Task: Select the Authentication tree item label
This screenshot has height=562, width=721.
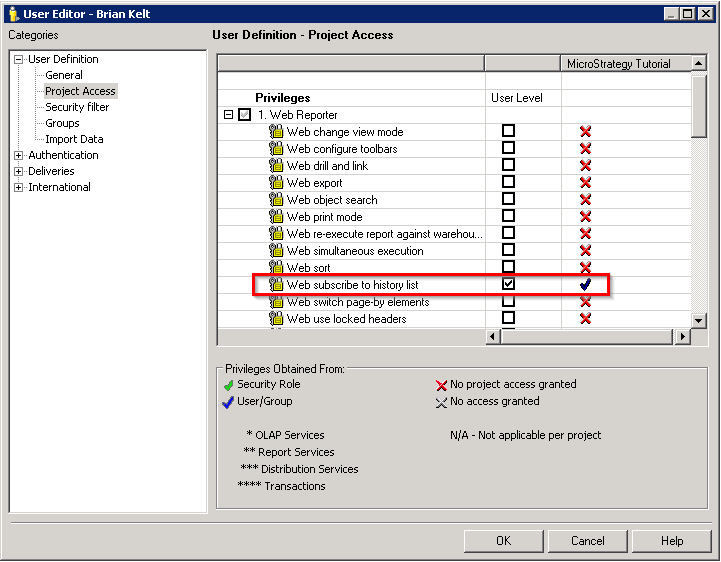Action: (x=63, y=155)
